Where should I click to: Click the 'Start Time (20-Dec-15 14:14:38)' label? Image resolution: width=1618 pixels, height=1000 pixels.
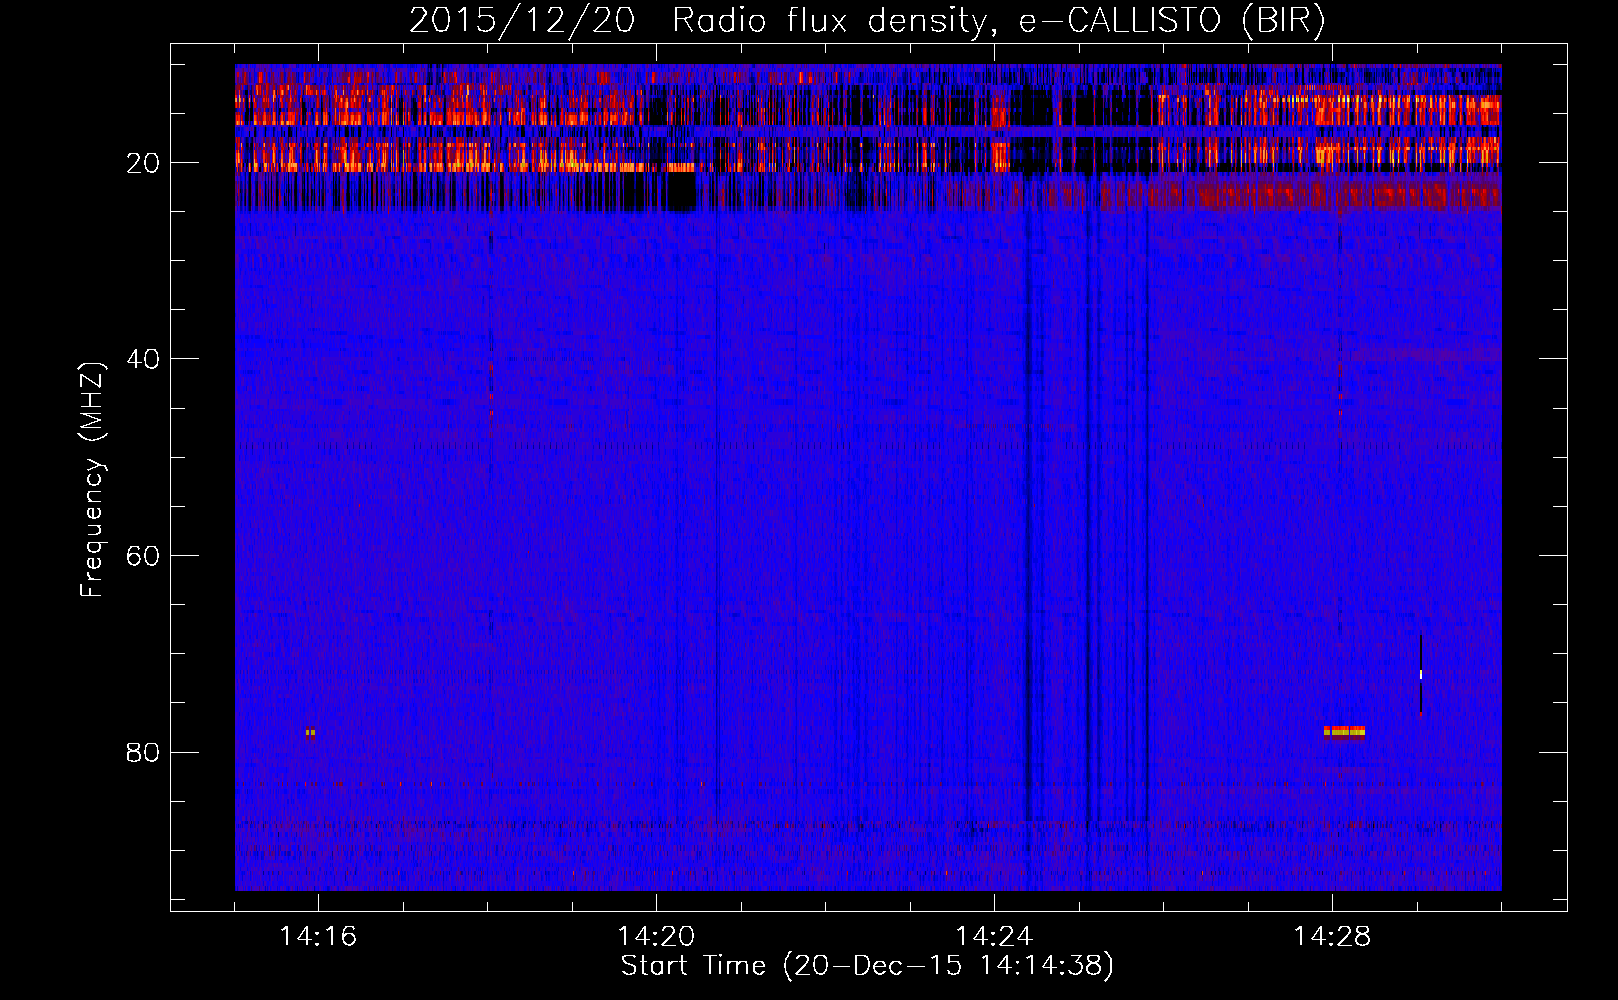click(x=867, y=966)
